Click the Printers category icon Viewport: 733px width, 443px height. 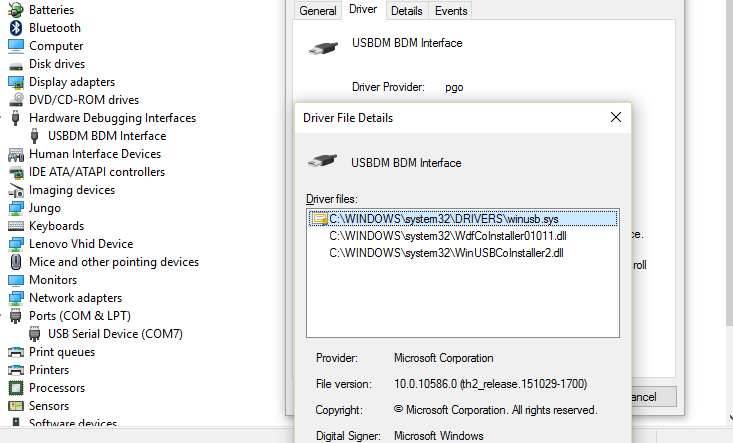coord(16,370)
